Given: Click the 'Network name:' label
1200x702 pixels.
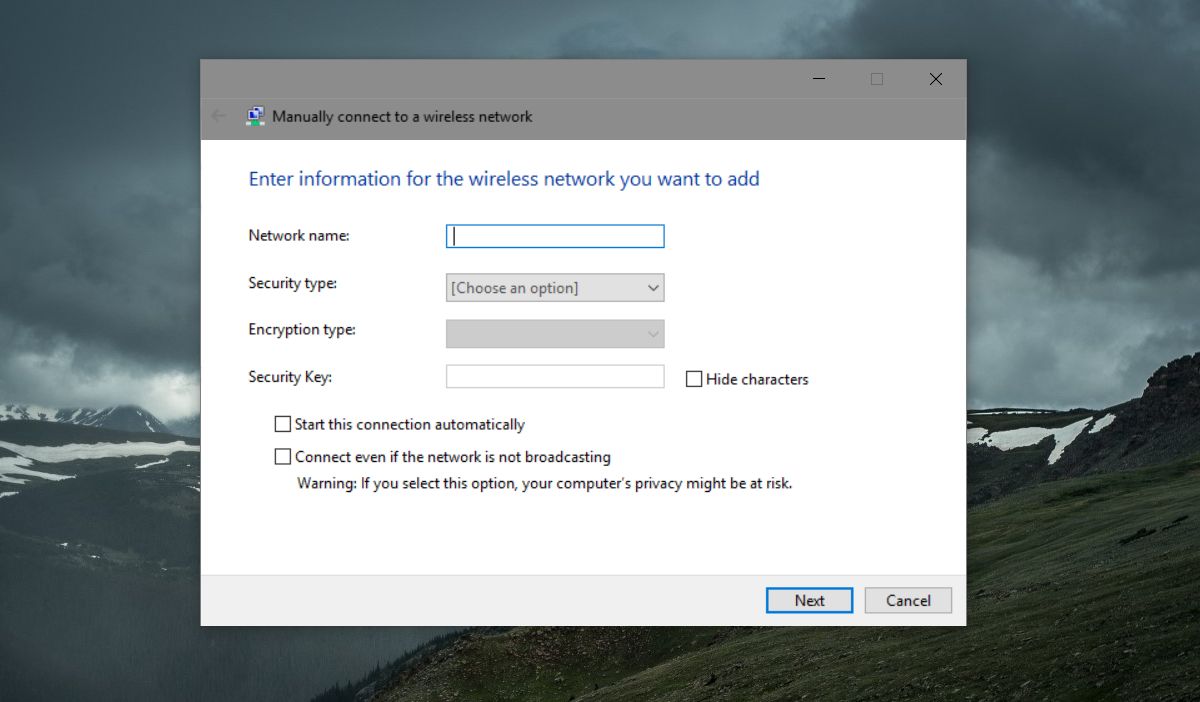Looking at the screenshot, I should click(299, 236).
